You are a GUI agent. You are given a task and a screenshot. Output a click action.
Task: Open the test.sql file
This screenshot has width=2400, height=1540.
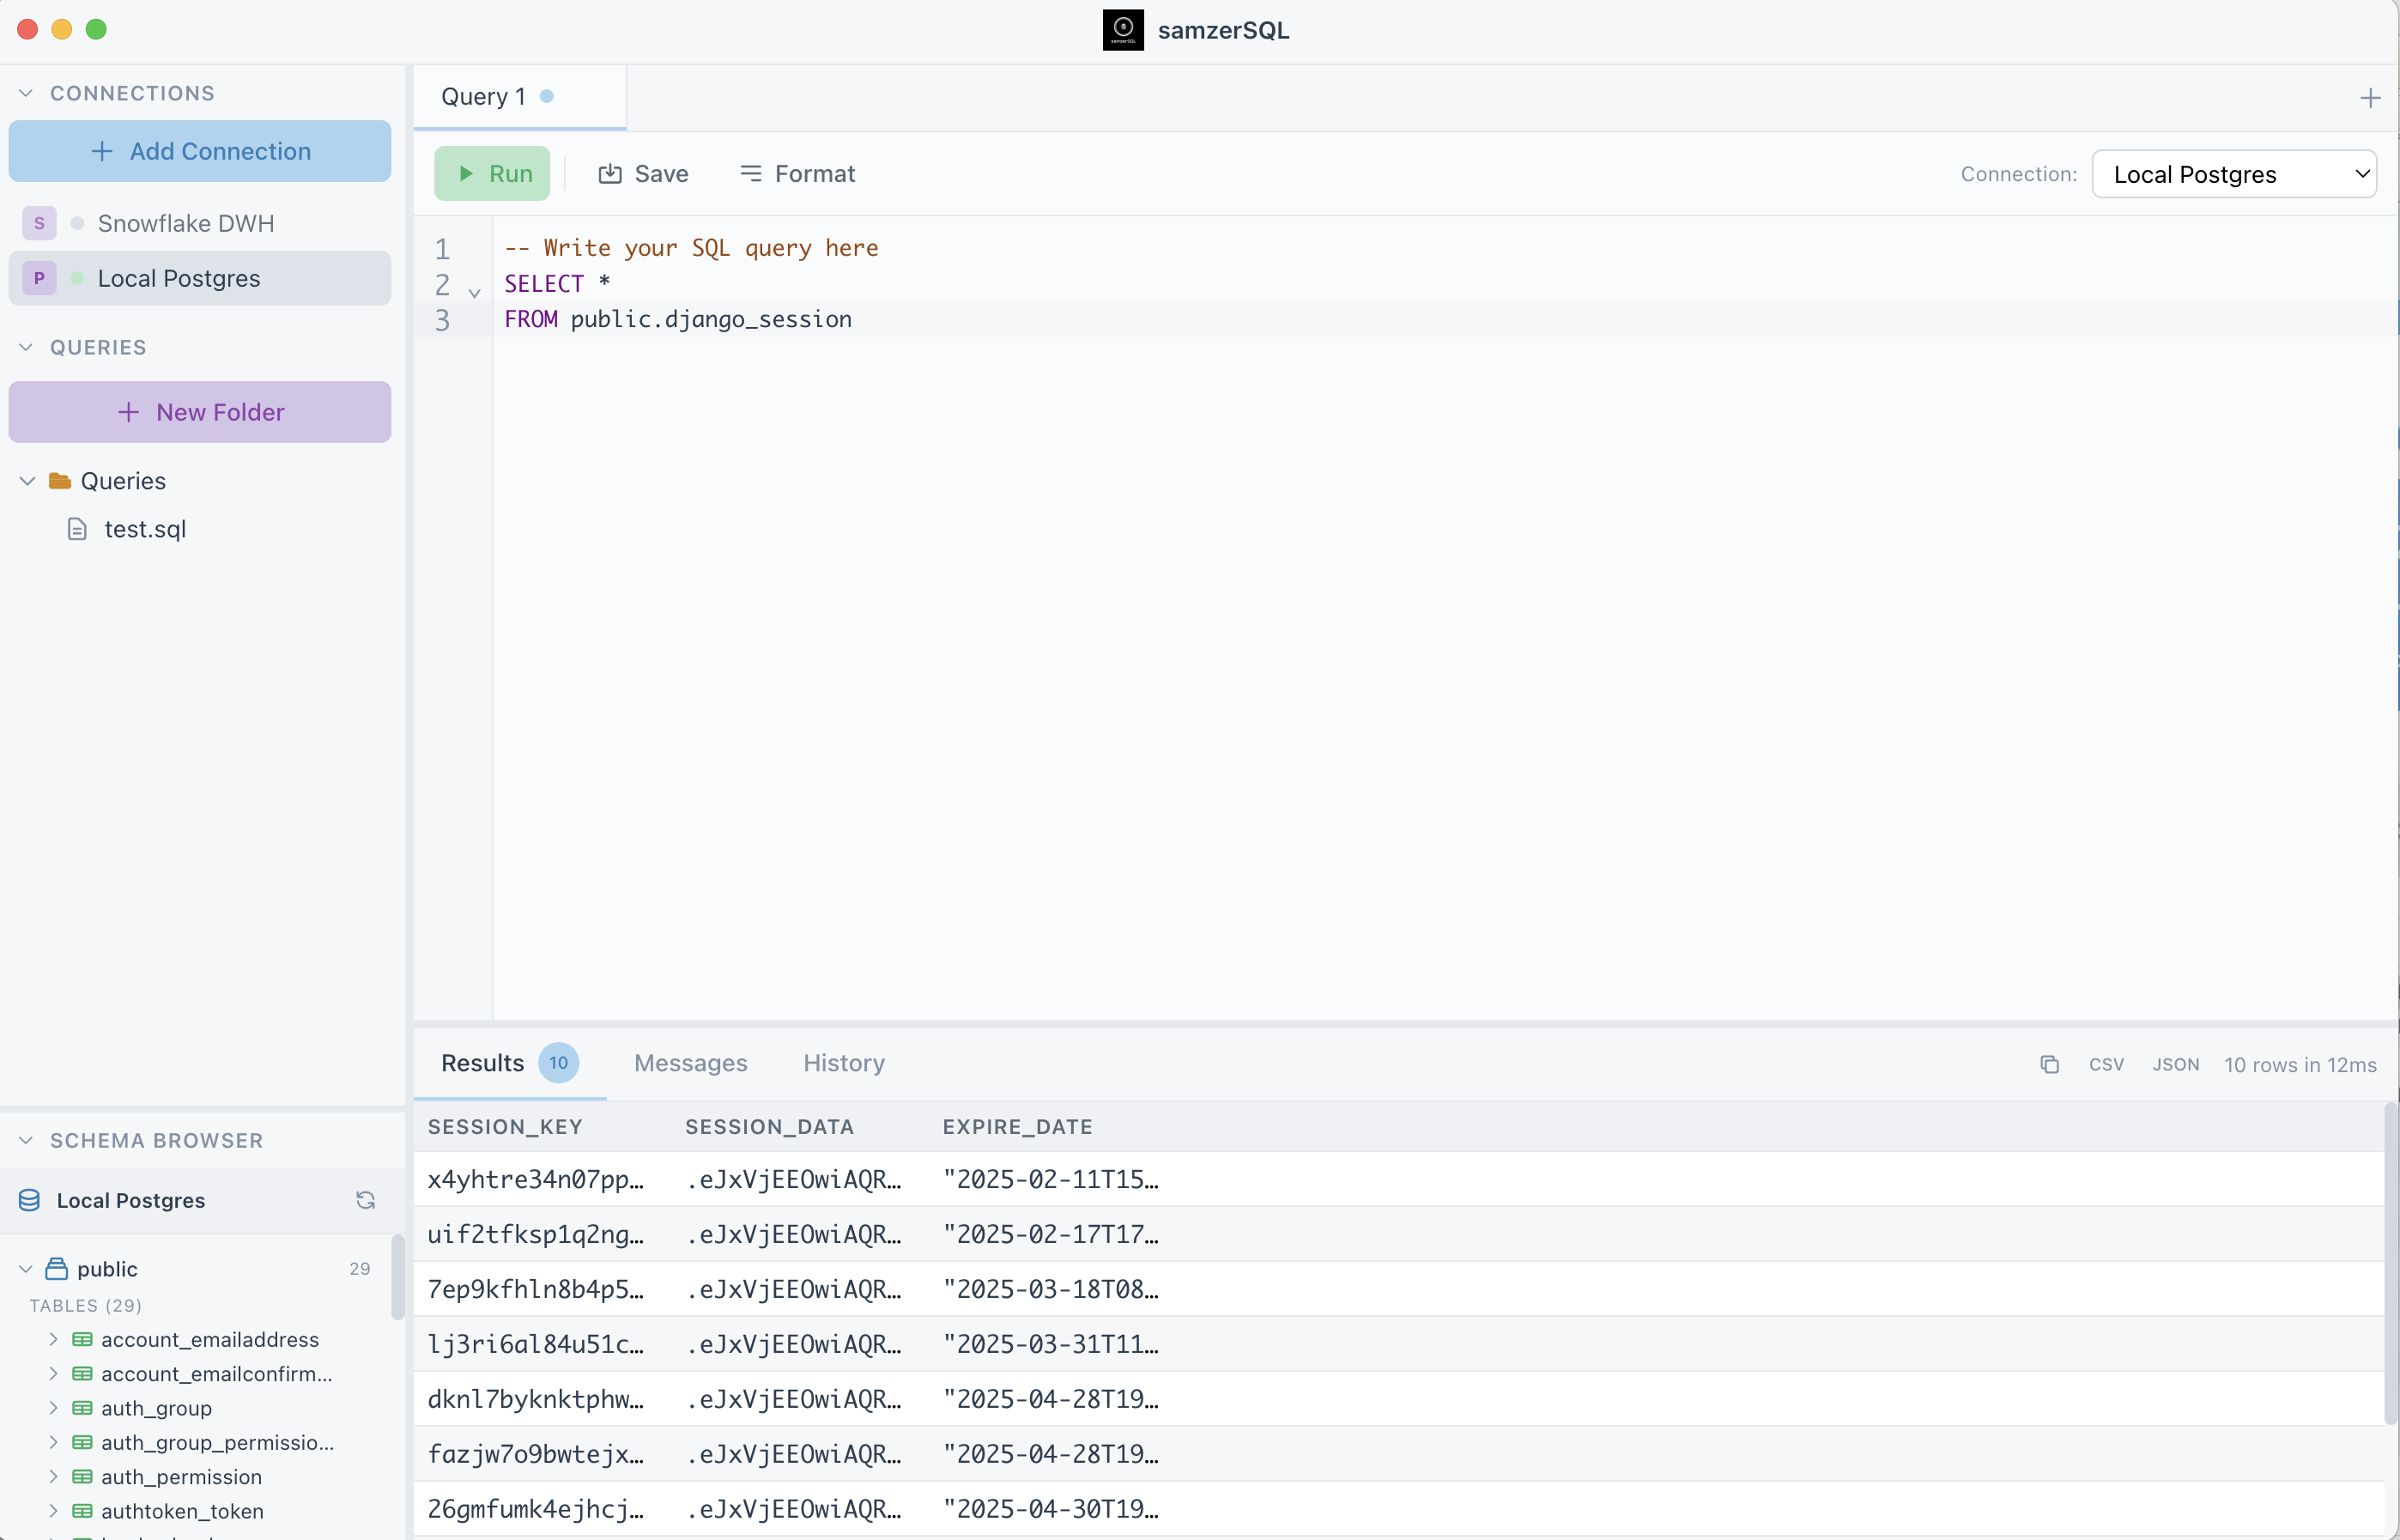[x=146, y=529]
